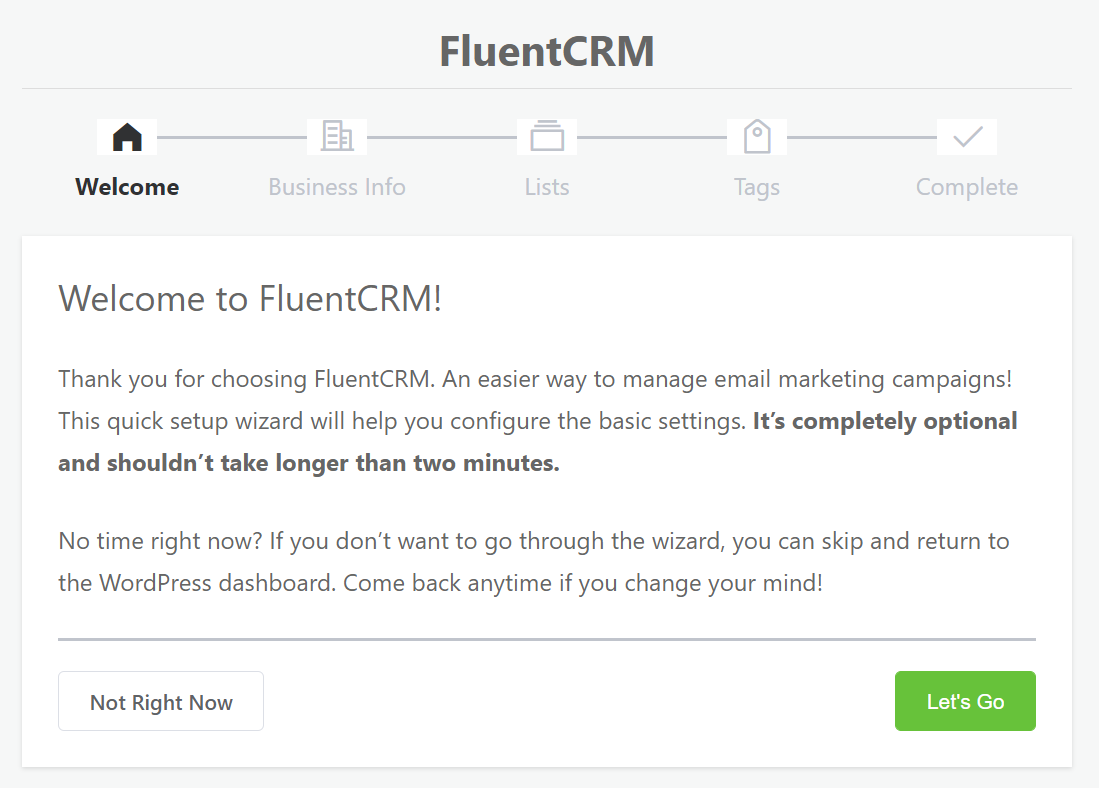Open the Lists archive-box icon
Image resolution: width=1099 pixels, height=788 pixels.
click(546, 136)
